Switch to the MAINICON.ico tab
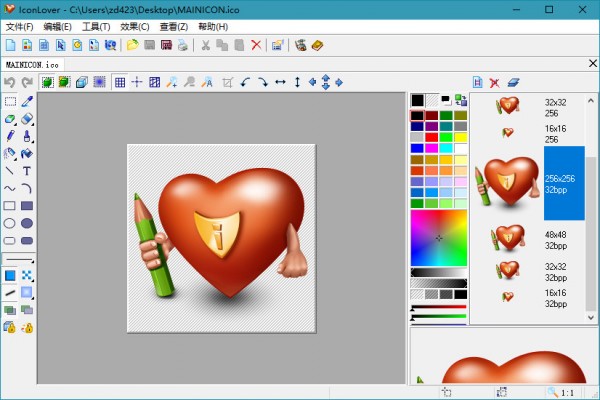The height and width of the screenshot is (400, 600). pyautogui.click(x=33, y=64)
